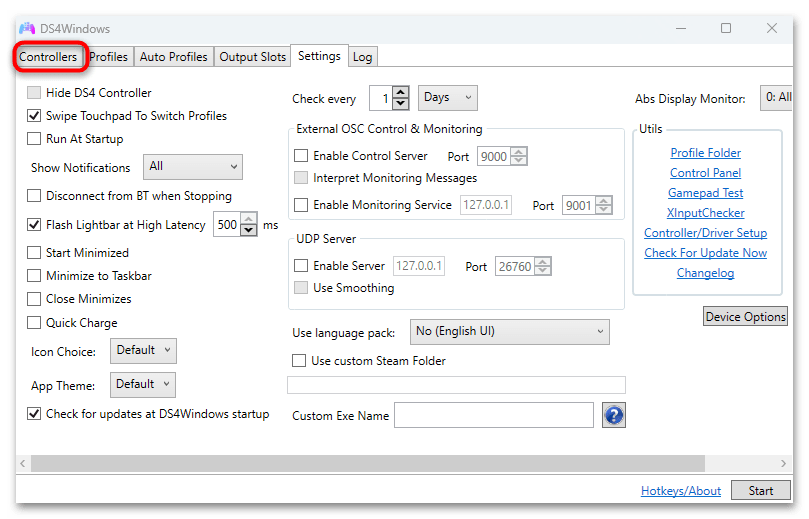Select the Output Slots tab
The image size is (809, 519).
tap(252, 57)
